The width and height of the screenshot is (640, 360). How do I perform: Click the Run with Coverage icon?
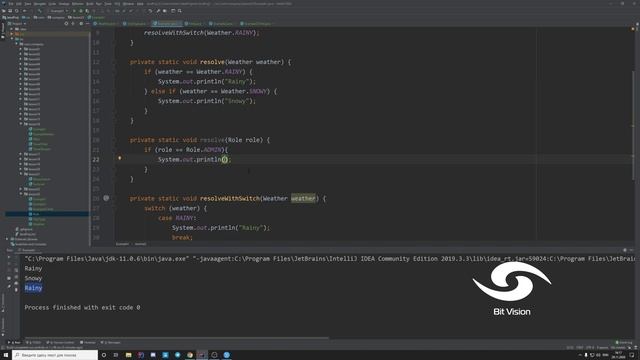(87, 11)
